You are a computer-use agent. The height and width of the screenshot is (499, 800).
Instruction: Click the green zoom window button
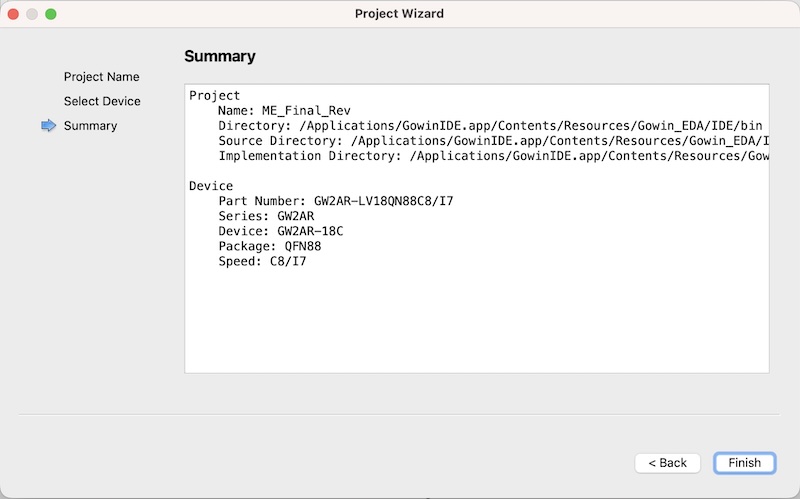[51, 14]
